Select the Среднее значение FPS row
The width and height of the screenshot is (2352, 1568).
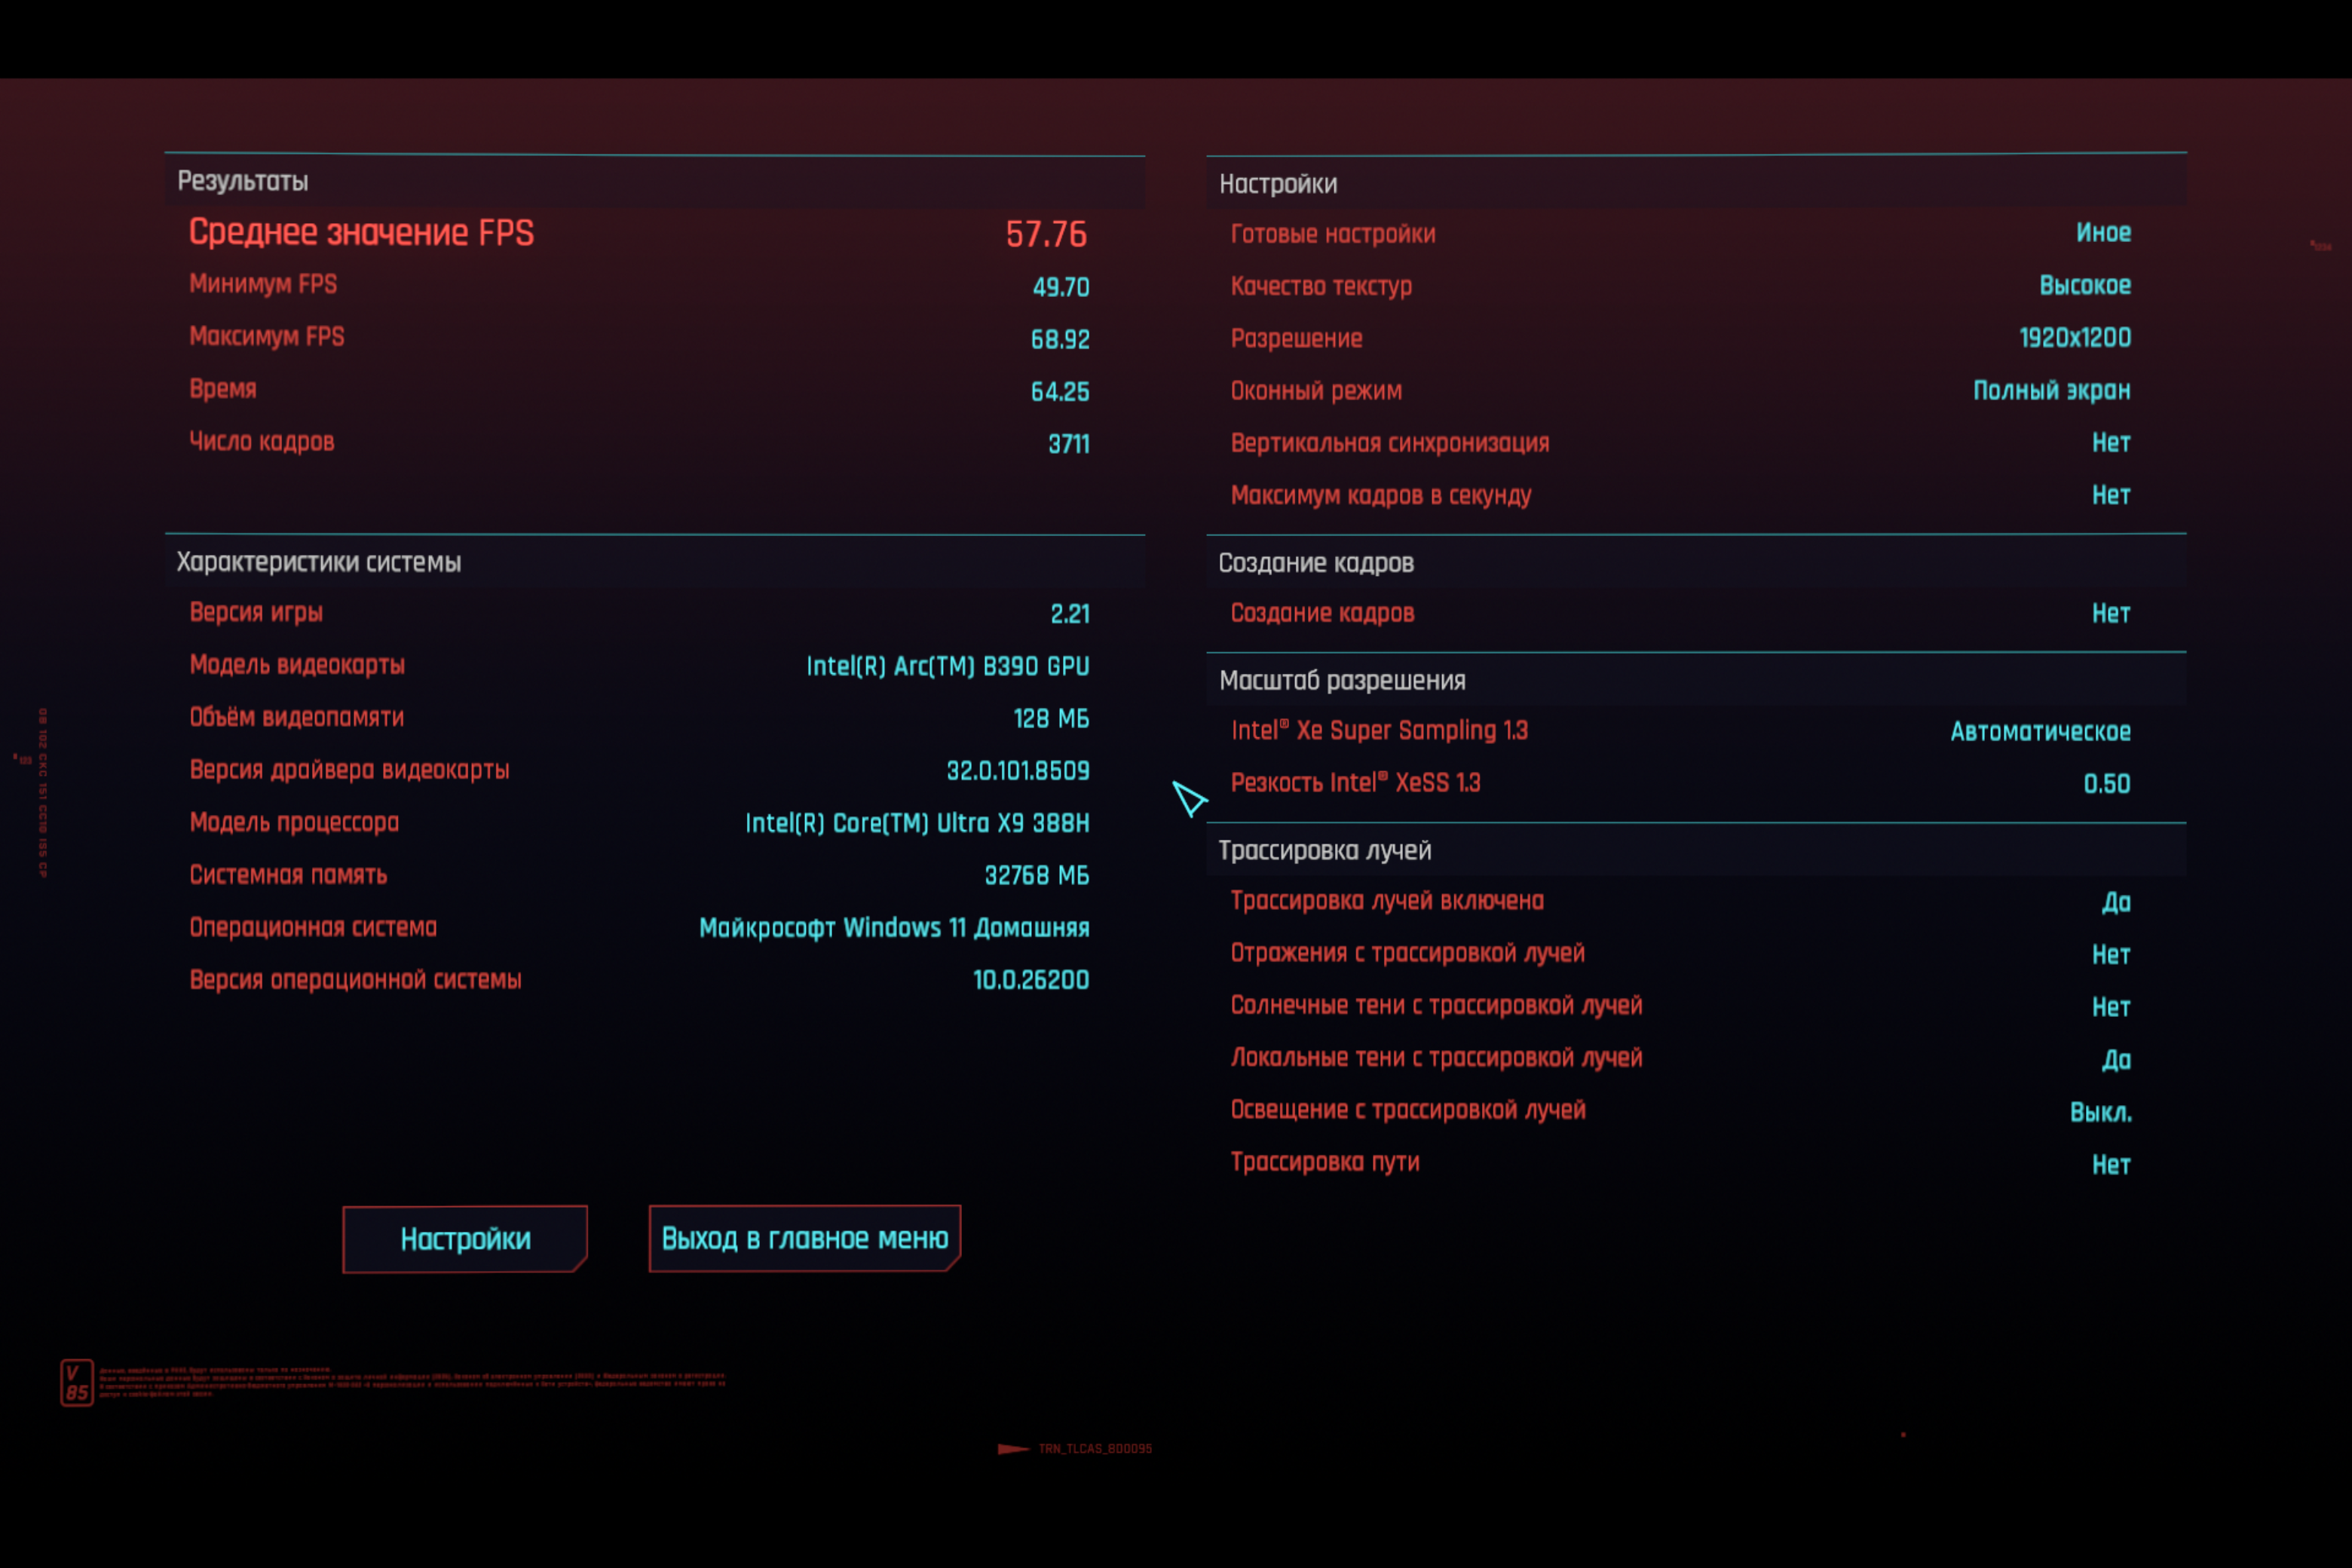[655, 233]
